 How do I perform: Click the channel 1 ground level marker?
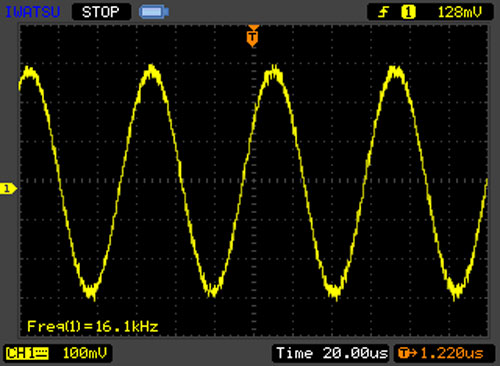tap(7, 189)
